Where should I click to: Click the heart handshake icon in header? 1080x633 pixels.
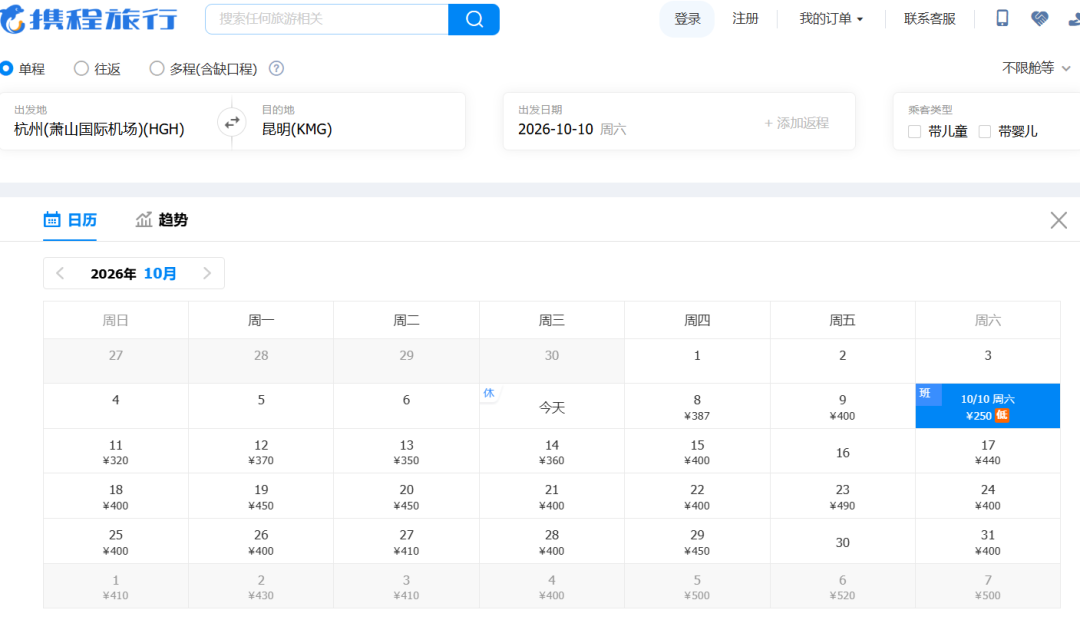pos(1039,19)
